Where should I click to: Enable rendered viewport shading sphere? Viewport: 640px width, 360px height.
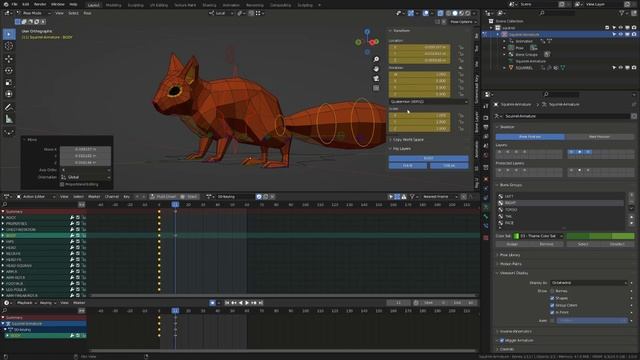(468, 13)
